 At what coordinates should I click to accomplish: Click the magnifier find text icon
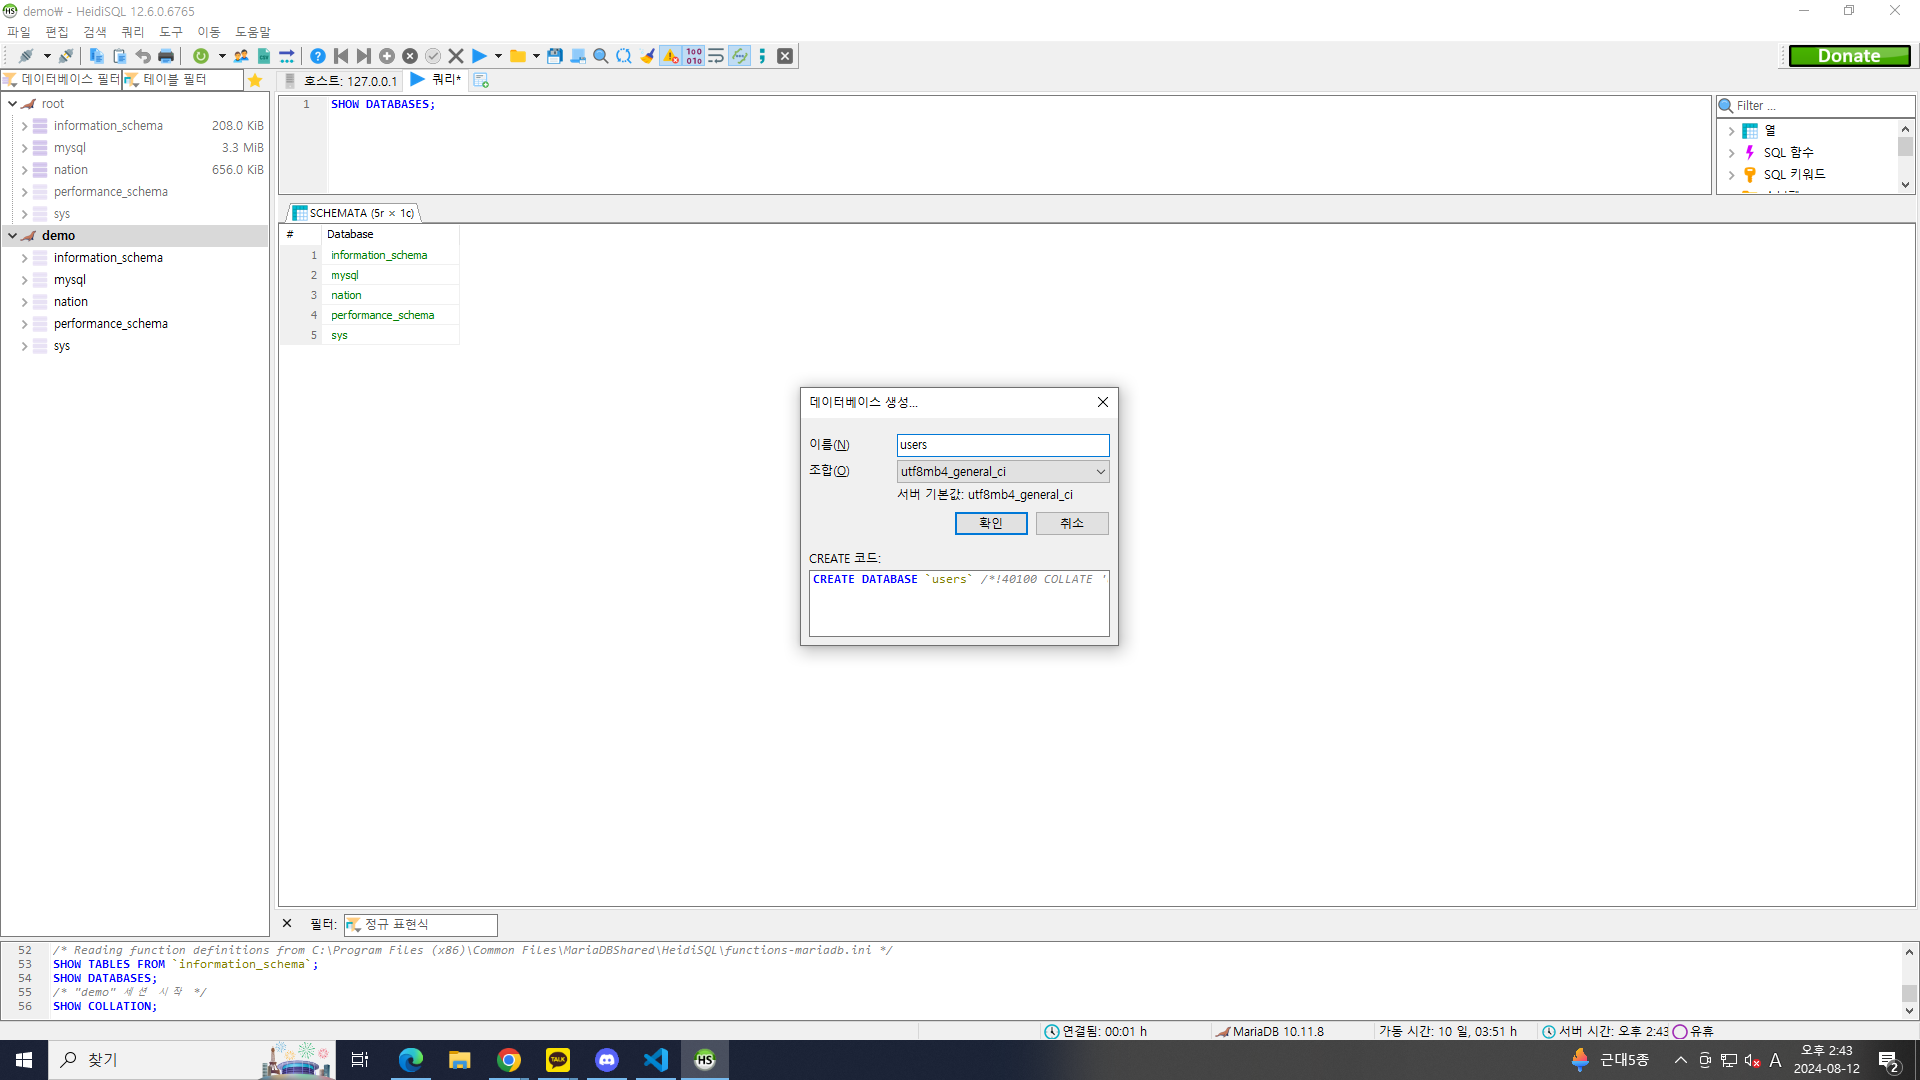(x=600, y=56)
